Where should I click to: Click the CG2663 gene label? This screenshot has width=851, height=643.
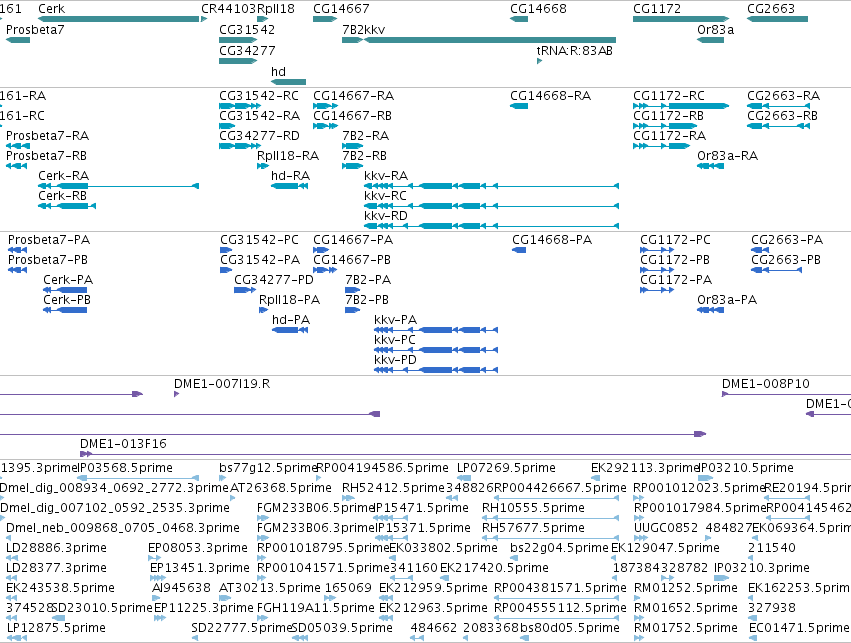(x=771, y=9)
